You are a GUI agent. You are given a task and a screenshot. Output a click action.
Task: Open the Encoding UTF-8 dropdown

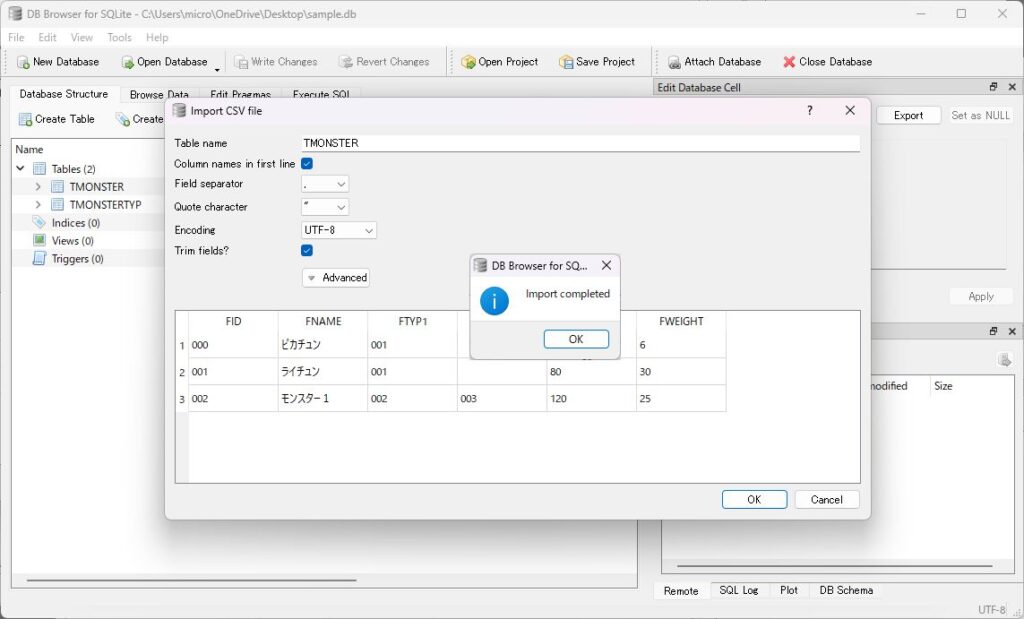pos(339,230)
